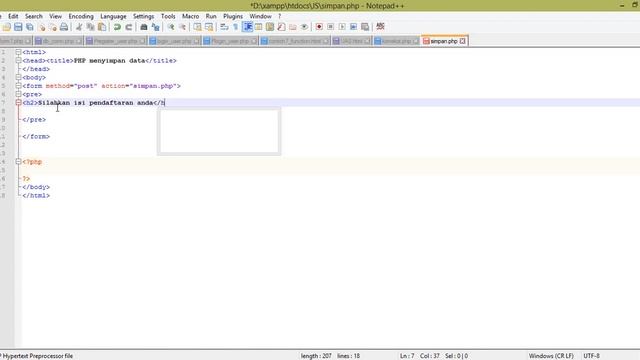Collapse the <pre> fold marker on line 6

[x=18, y=94]
